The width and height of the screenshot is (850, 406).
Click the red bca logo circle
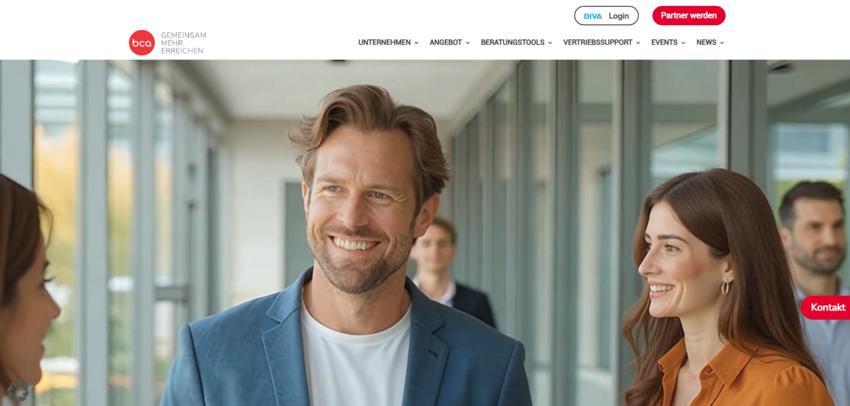coord(141,42)
